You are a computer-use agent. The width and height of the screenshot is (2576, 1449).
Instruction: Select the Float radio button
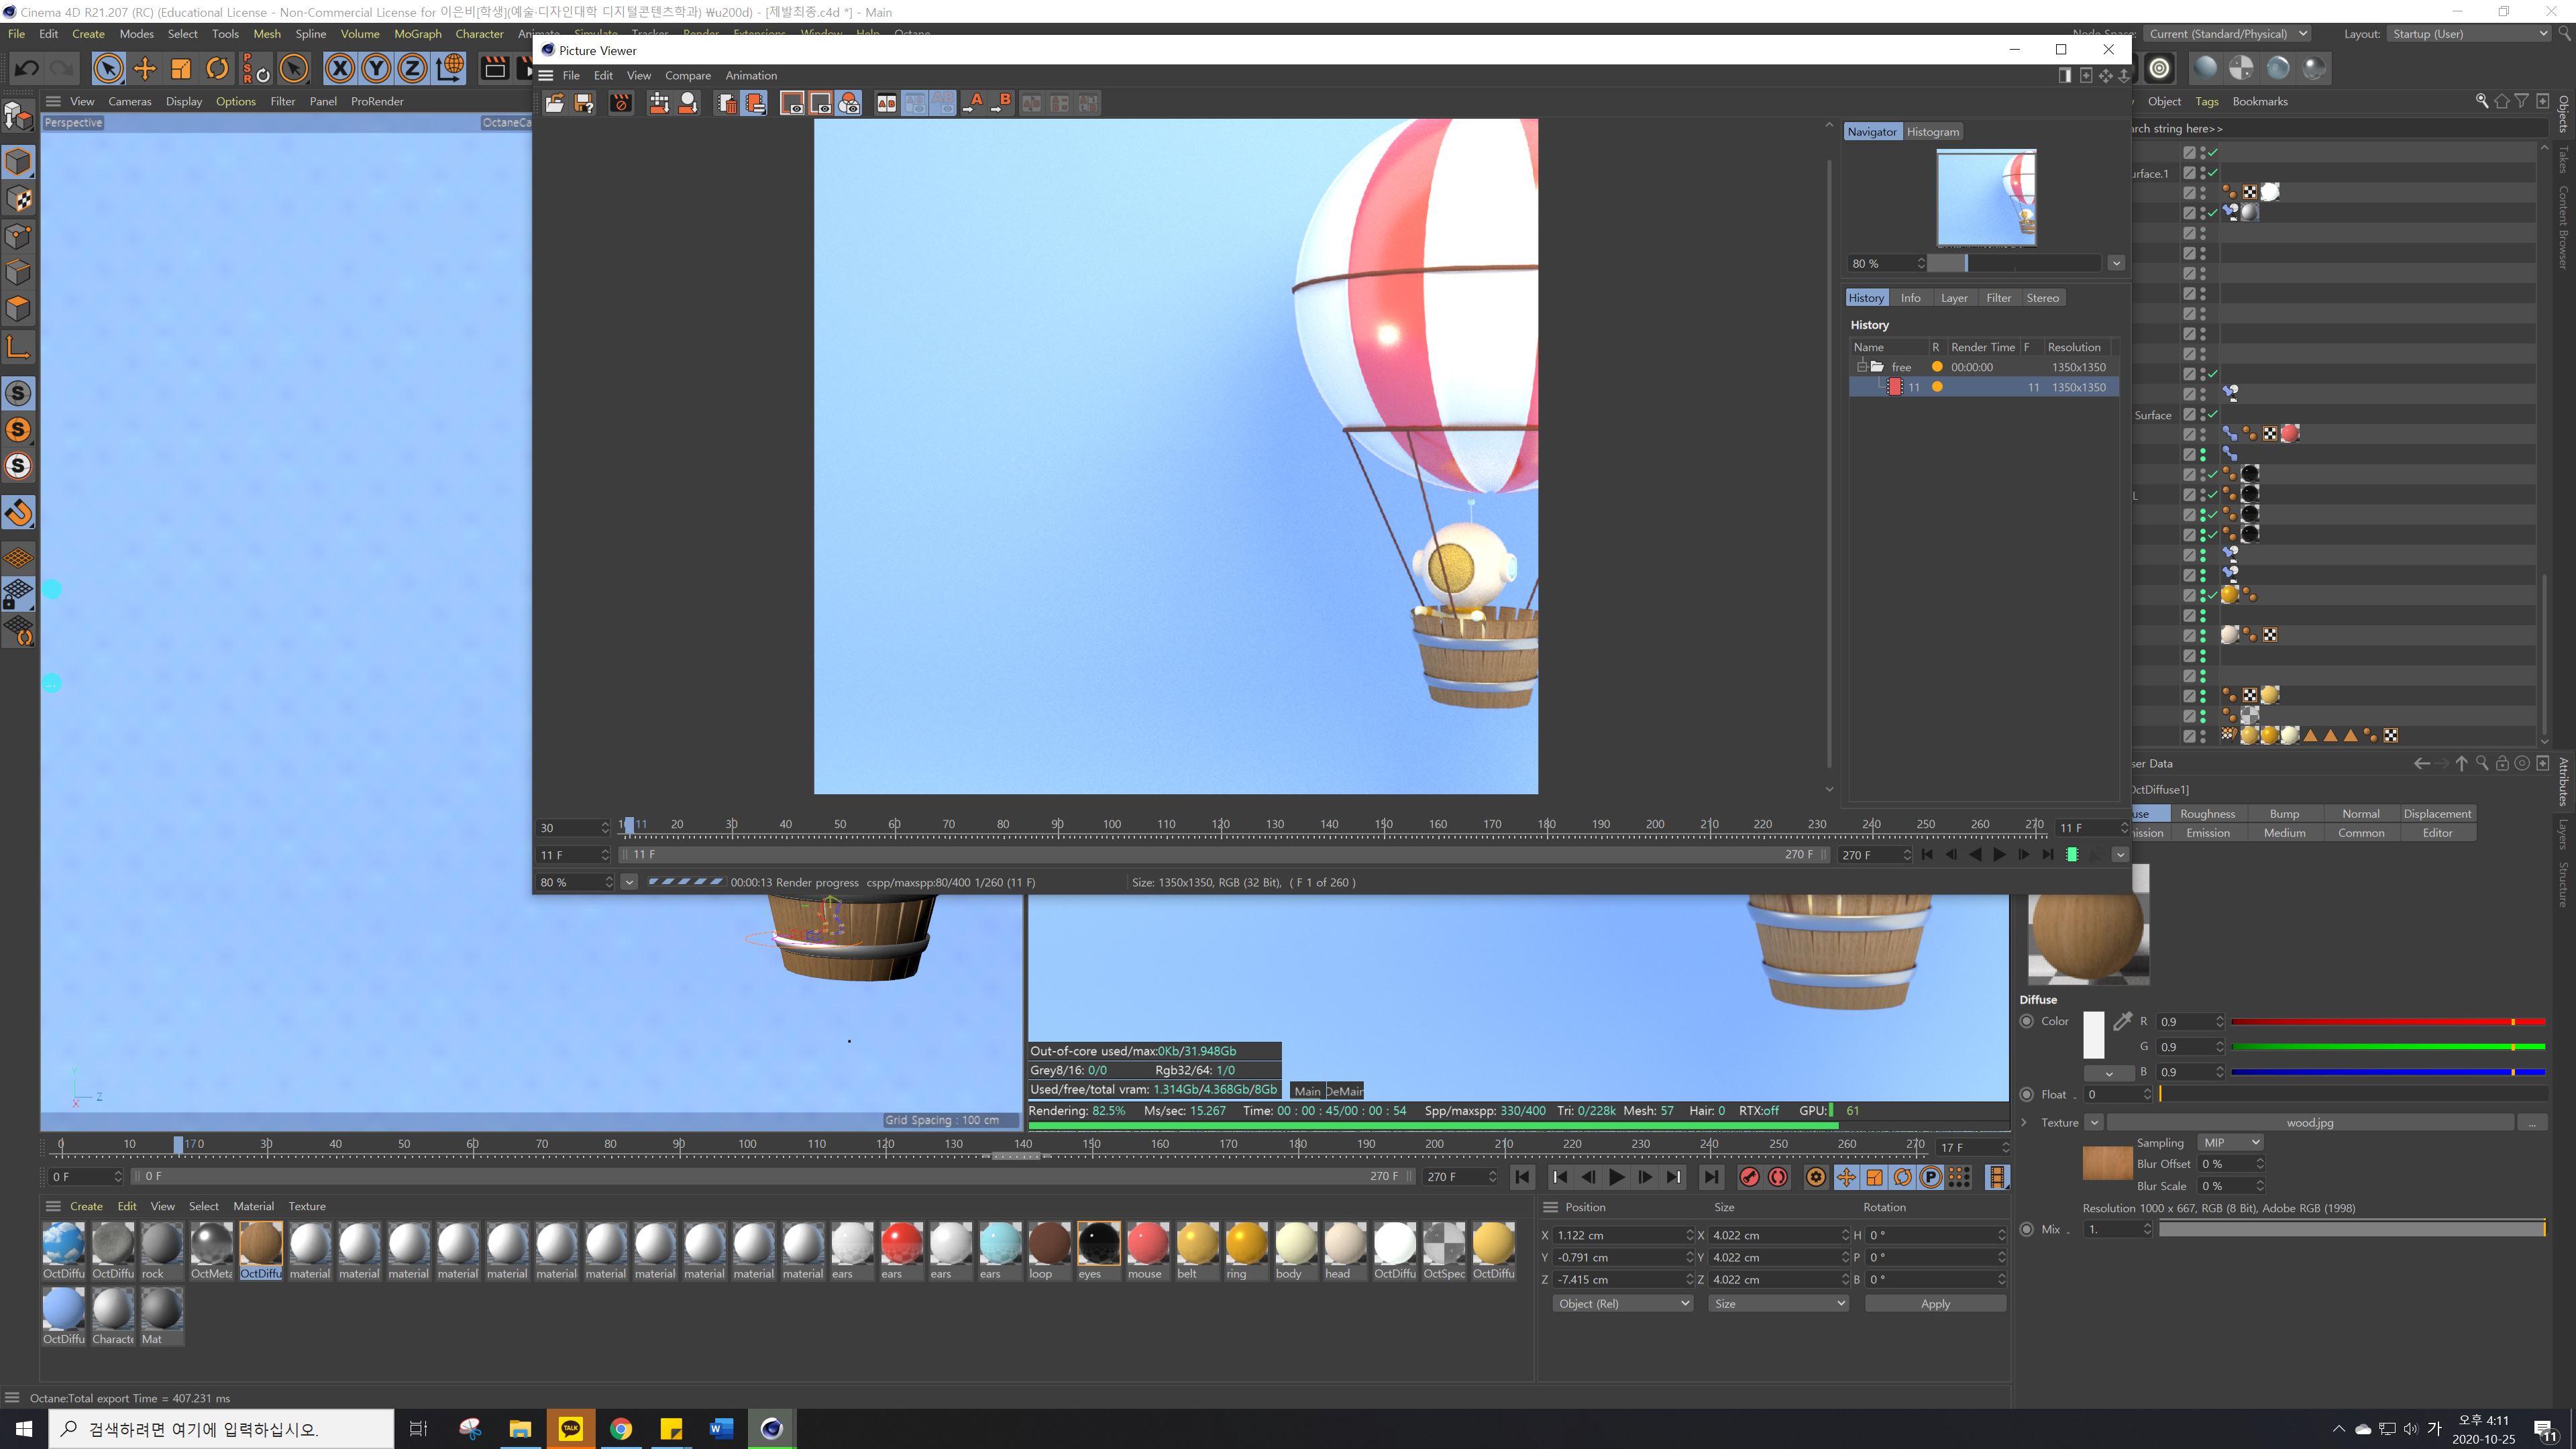click(x=2026, y=1094)
